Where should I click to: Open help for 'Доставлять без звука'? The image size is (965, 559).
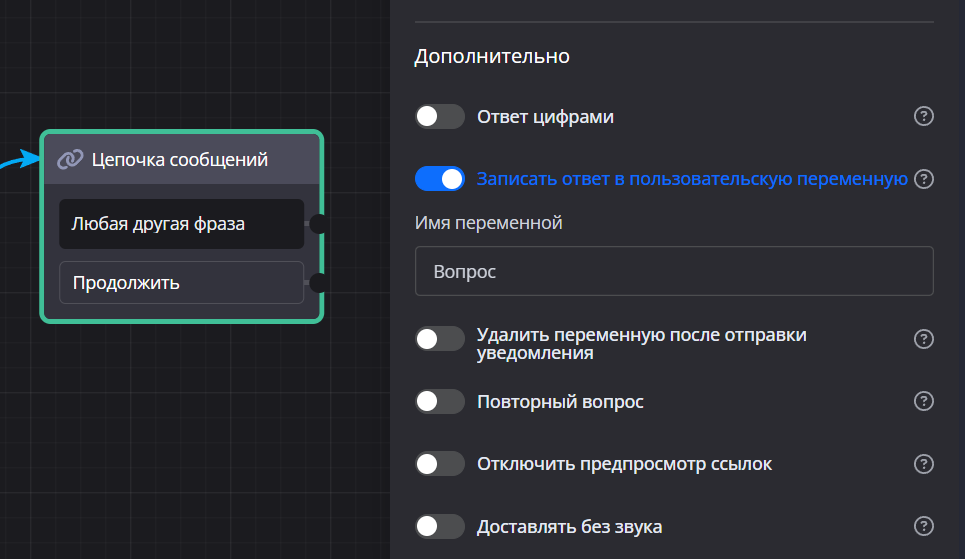point(924,526)
